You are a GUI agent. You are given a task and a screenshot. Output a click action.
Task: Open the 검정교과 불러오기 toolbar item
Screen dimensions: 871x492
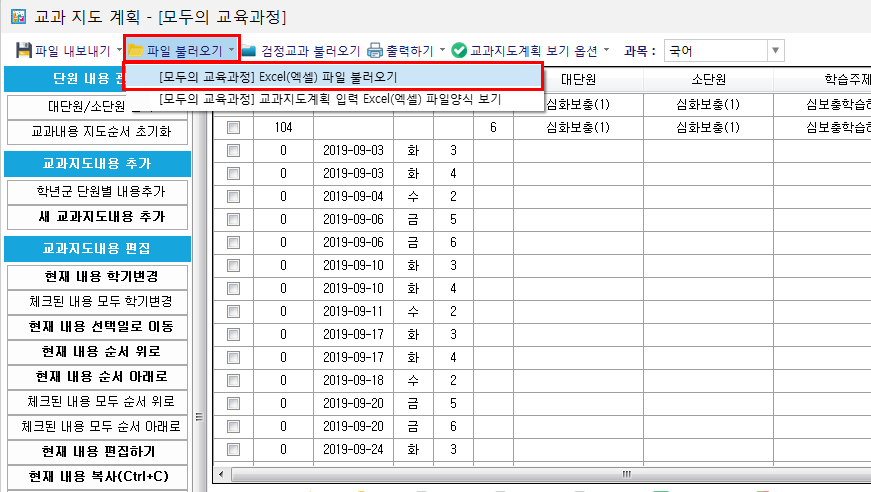point(303,51)
